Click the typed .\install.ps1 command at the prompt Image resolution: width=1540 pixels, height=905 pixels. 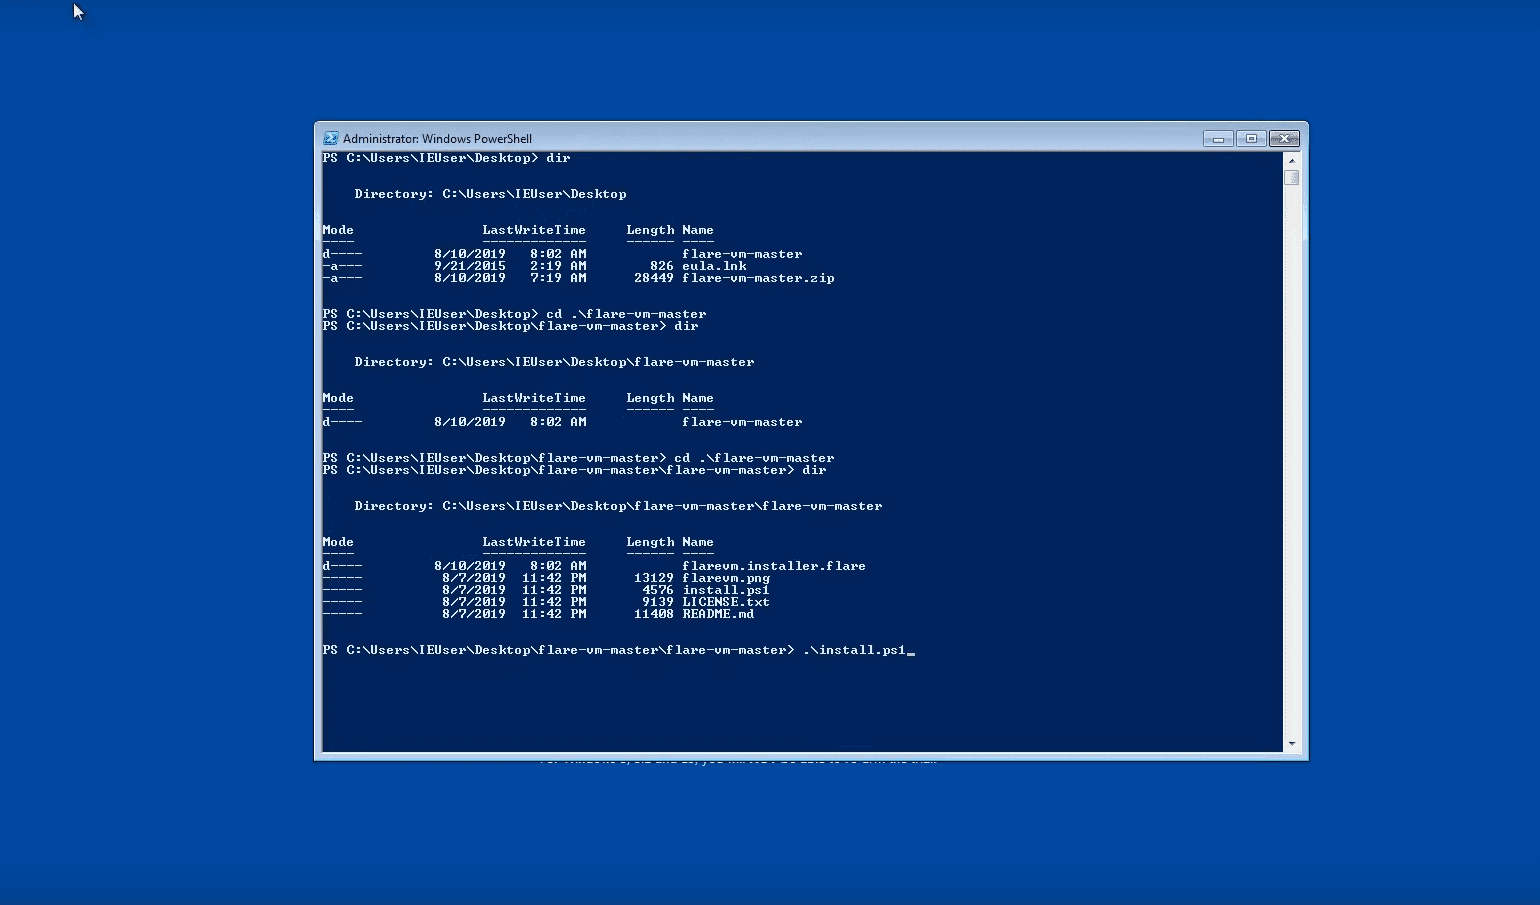click(853, 650)
